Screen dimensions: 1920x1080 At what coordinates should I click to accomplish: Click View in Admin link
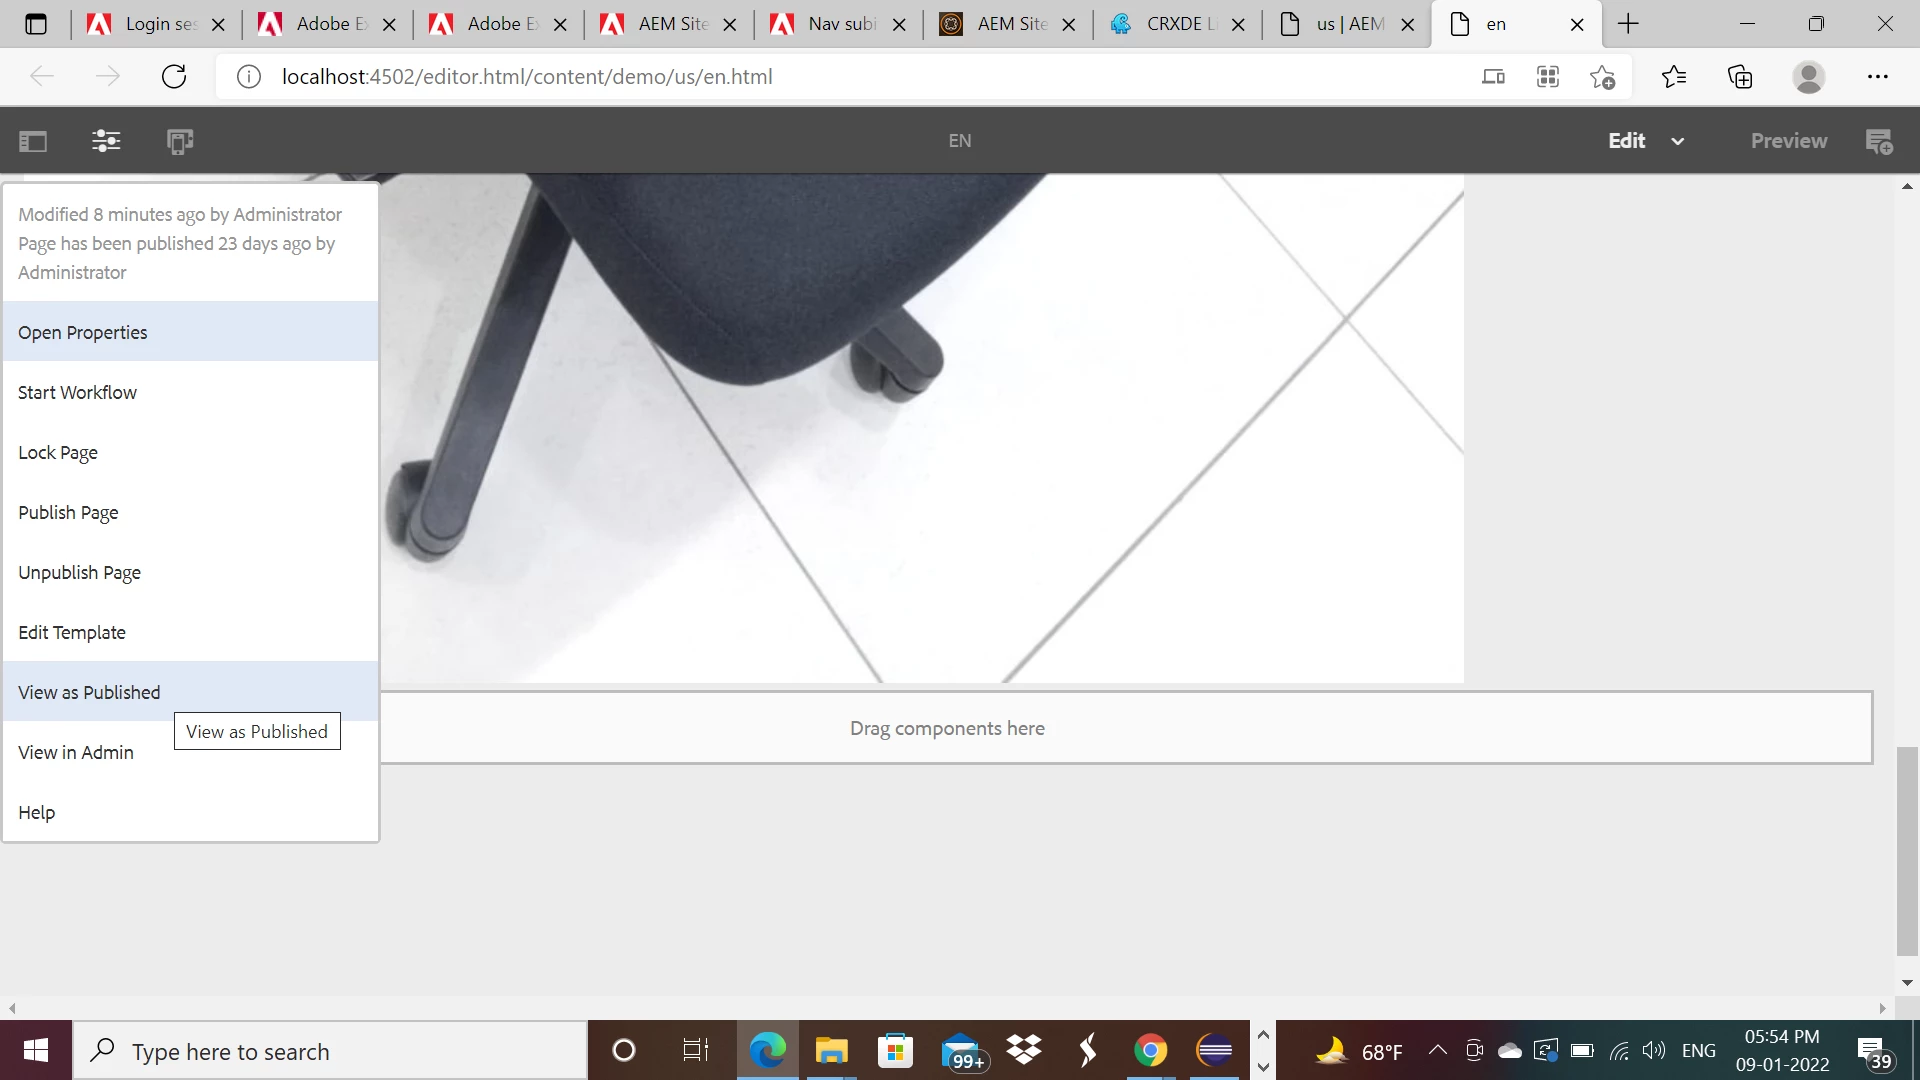pyautogui.click(x=76, y=752)
